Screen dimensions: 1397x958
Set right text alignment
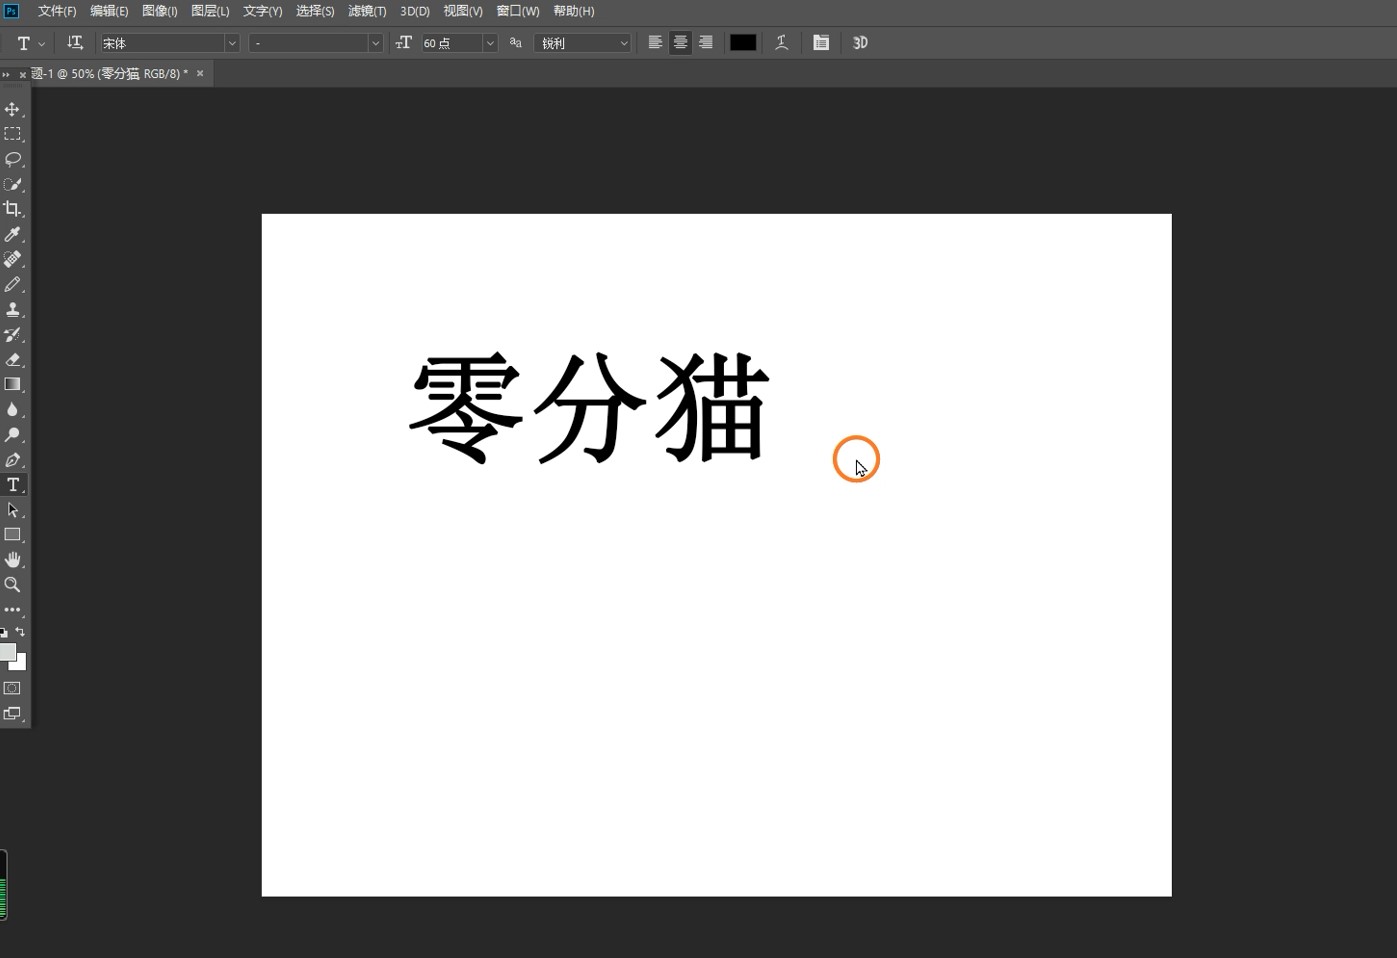tap(706, 43)
